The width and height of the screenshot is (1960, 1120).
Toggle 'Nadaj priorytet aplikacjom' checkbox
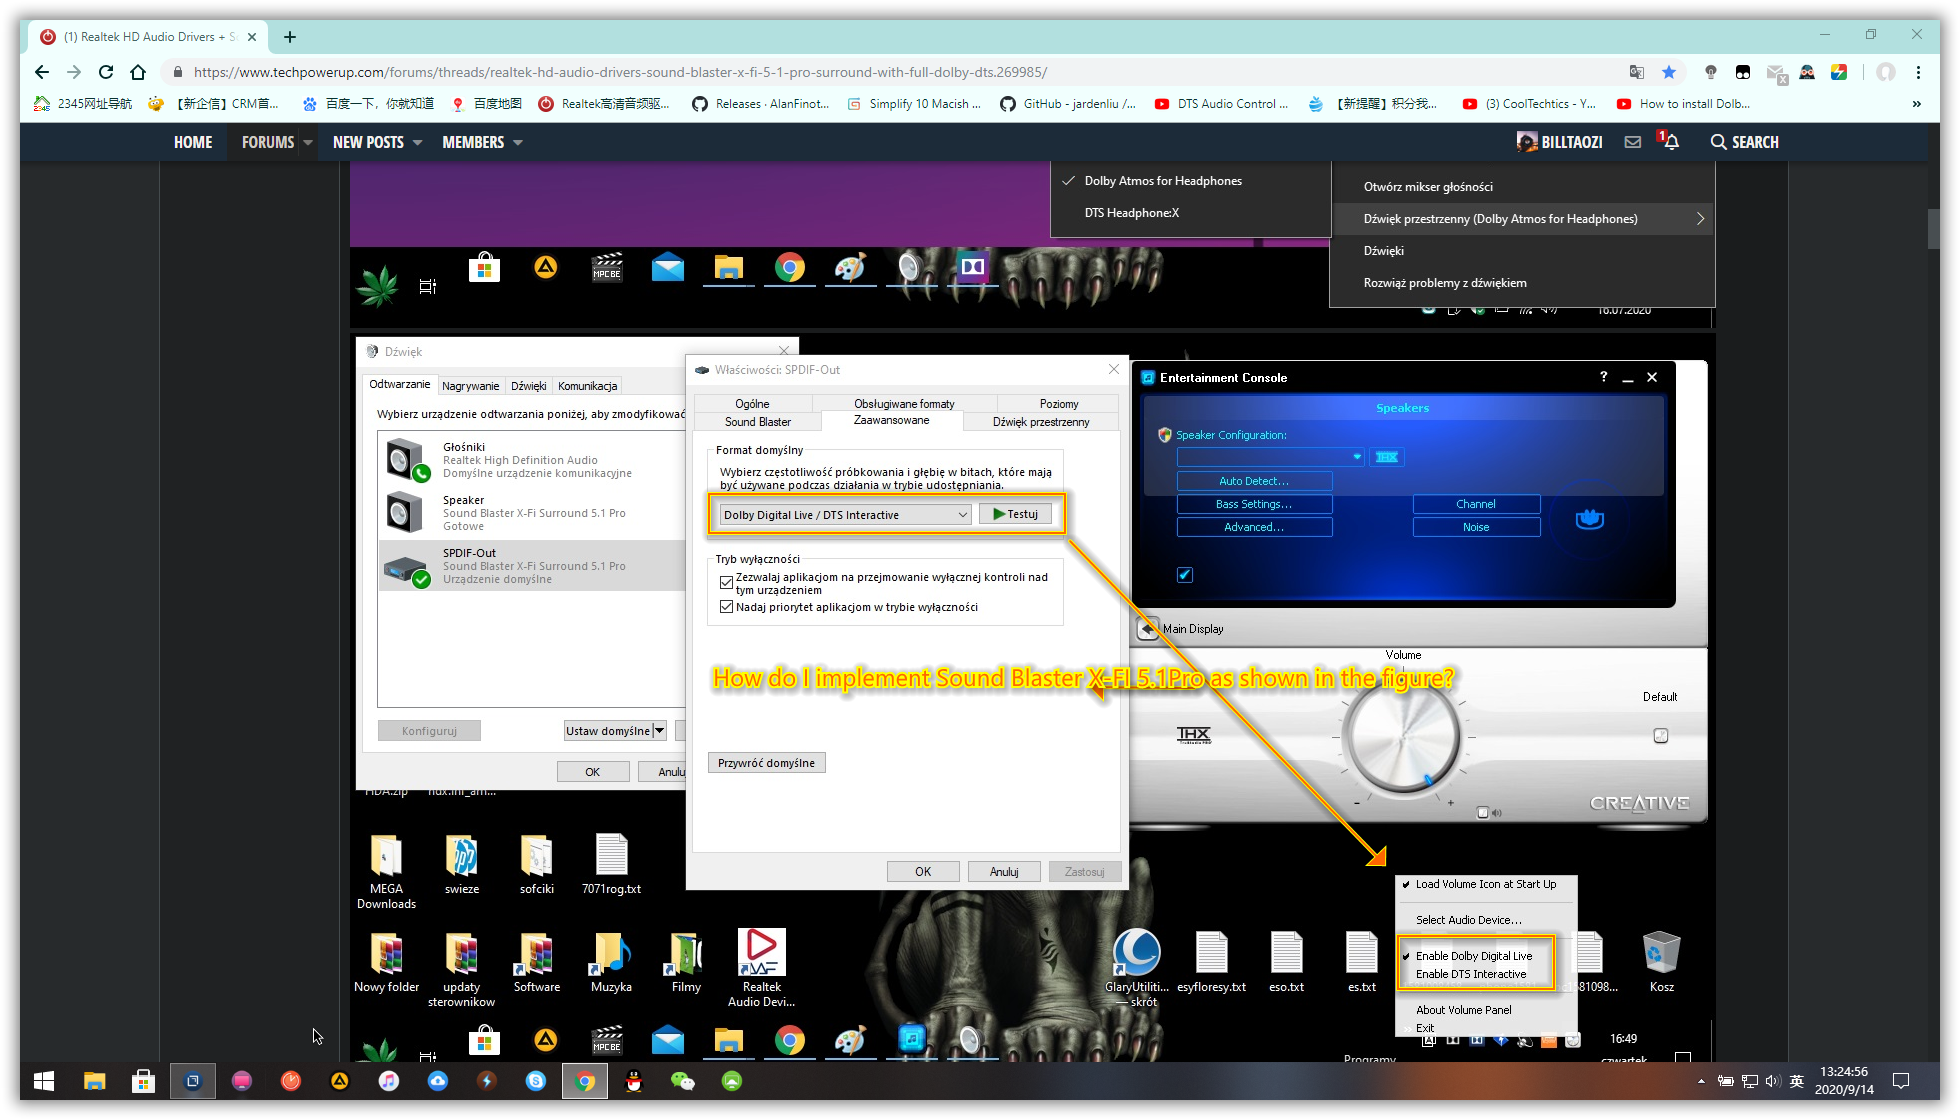pos(726,607)
